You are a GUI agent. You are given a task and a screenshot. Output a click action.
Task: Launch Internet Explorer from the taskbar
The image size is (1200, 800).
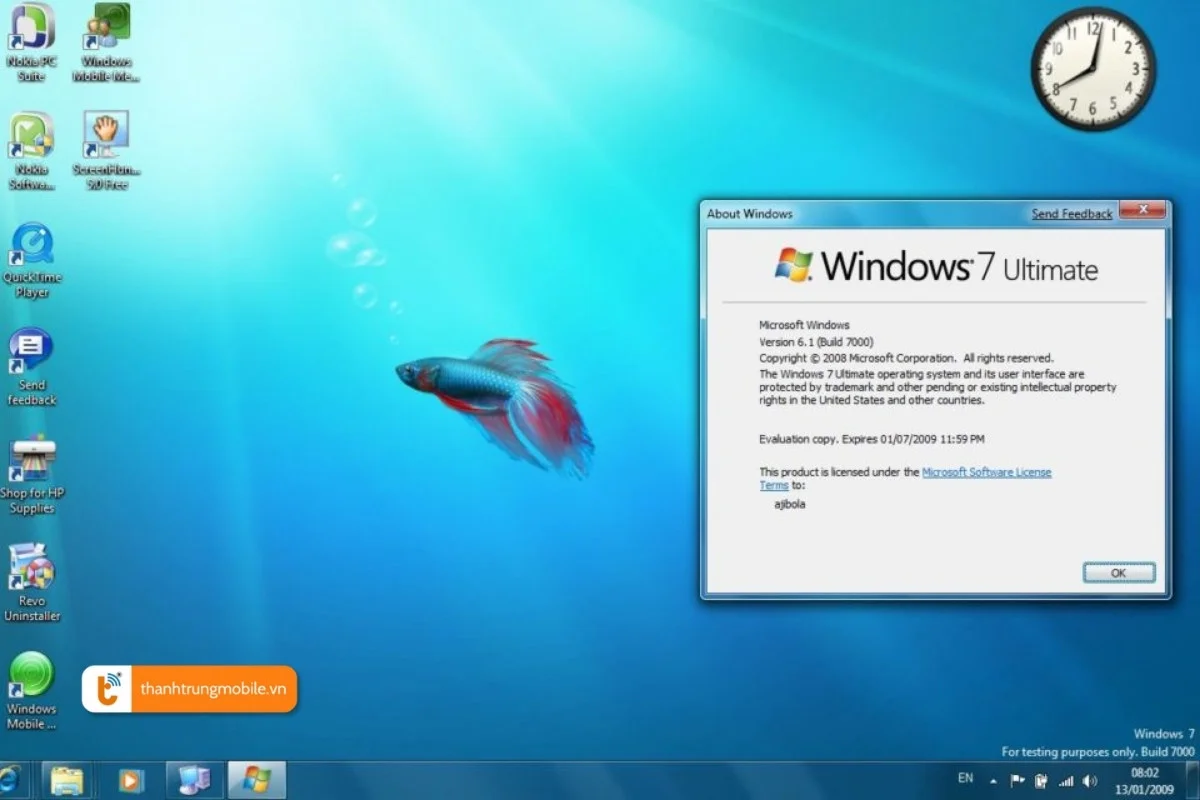pos(13,779)
